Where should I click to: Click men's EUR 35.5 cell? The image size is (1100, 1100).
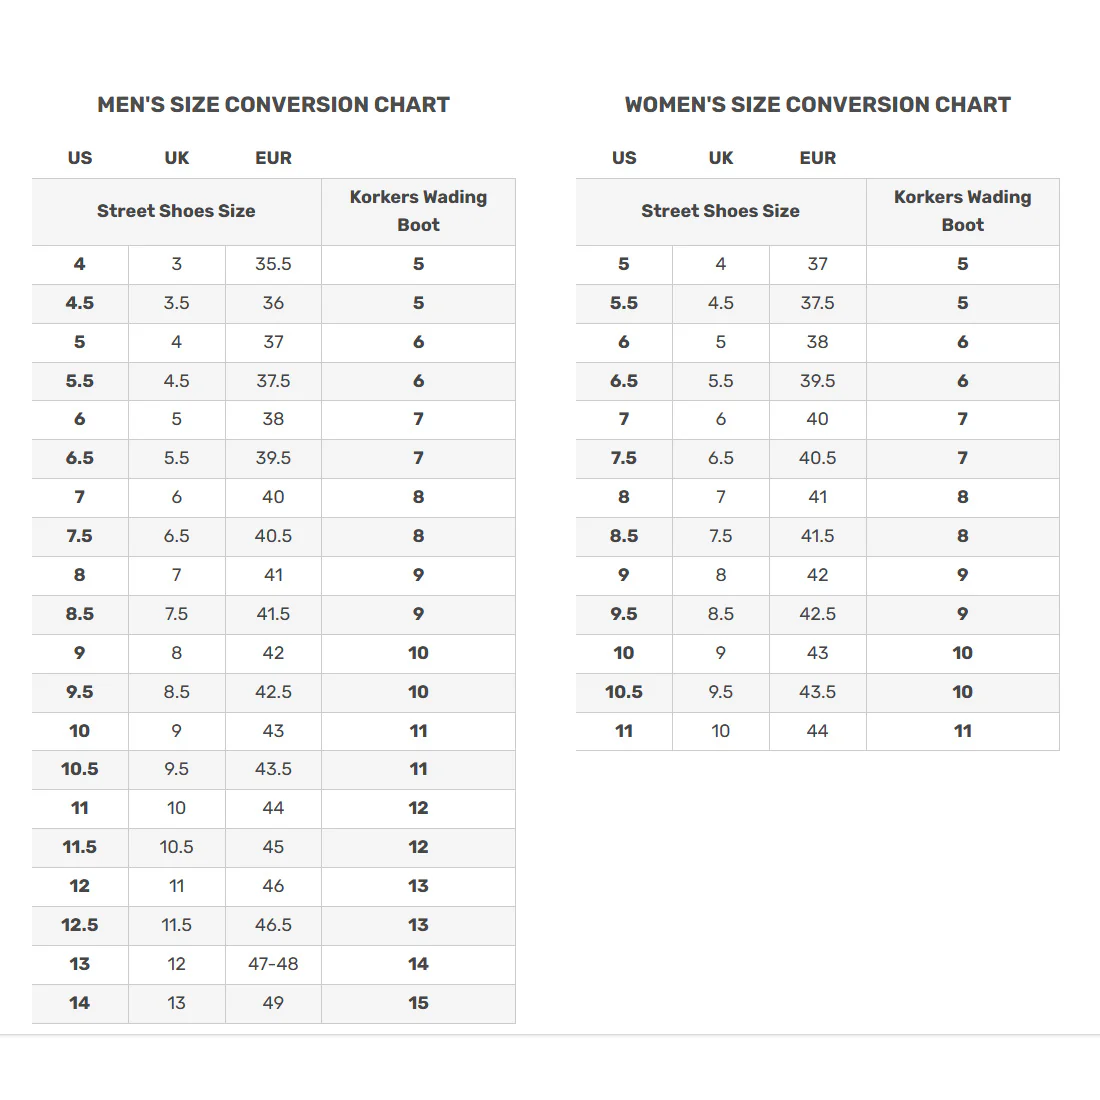click(x=274, y=264)
